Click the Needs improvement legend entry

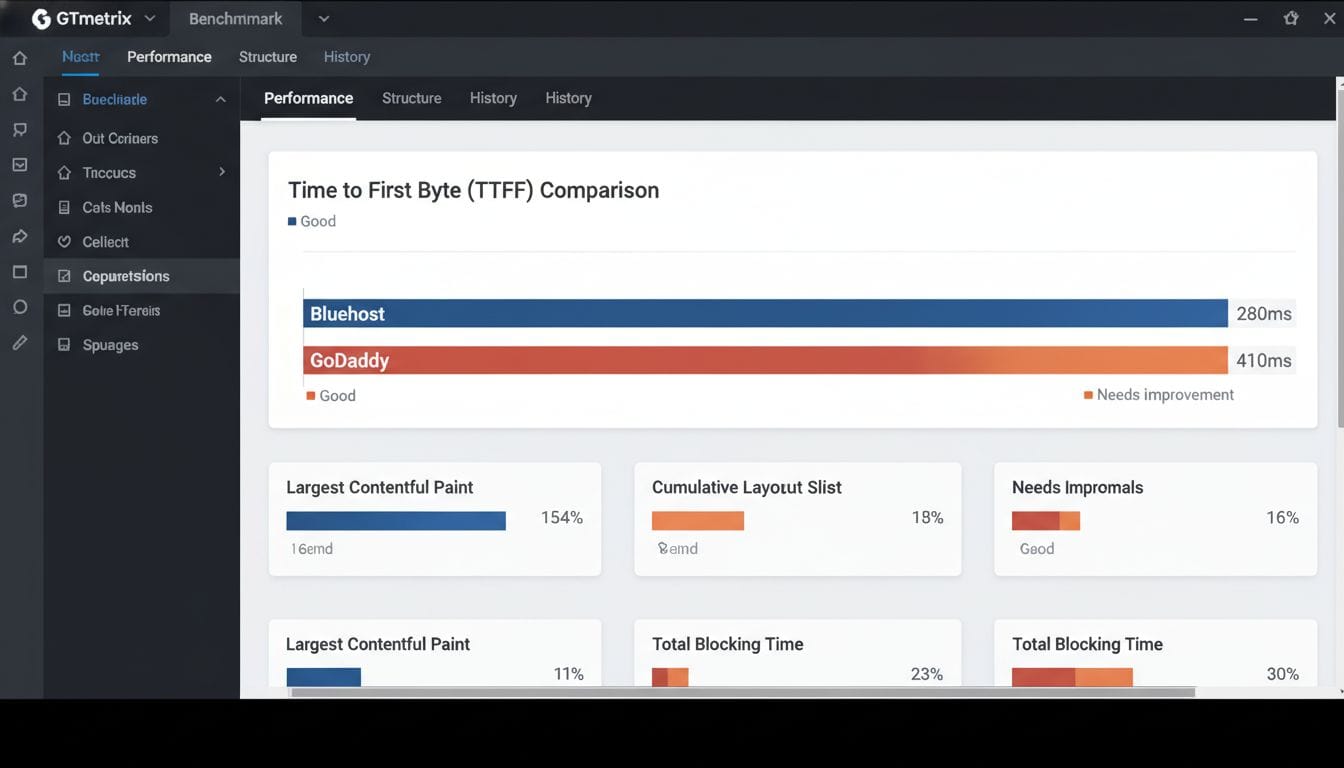coord(1159,395)
